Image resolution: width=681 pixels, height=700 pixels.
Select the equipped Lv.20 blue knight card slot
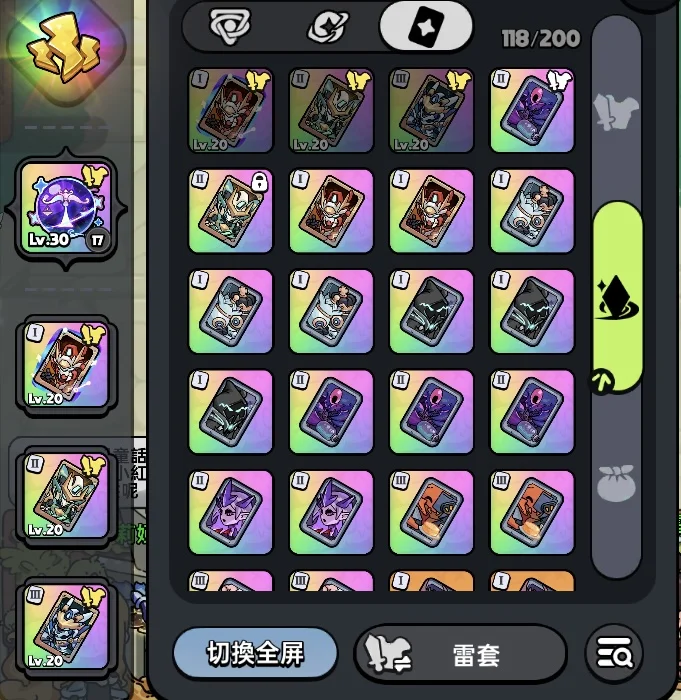66,627
